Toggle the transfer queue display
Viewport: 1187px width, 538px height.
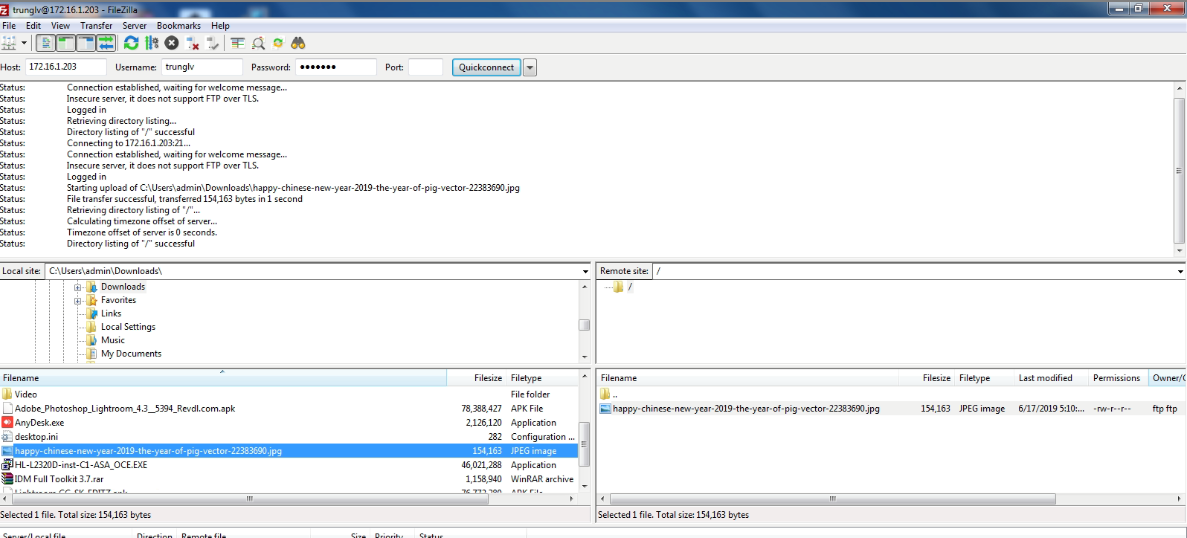click(106, 43)
